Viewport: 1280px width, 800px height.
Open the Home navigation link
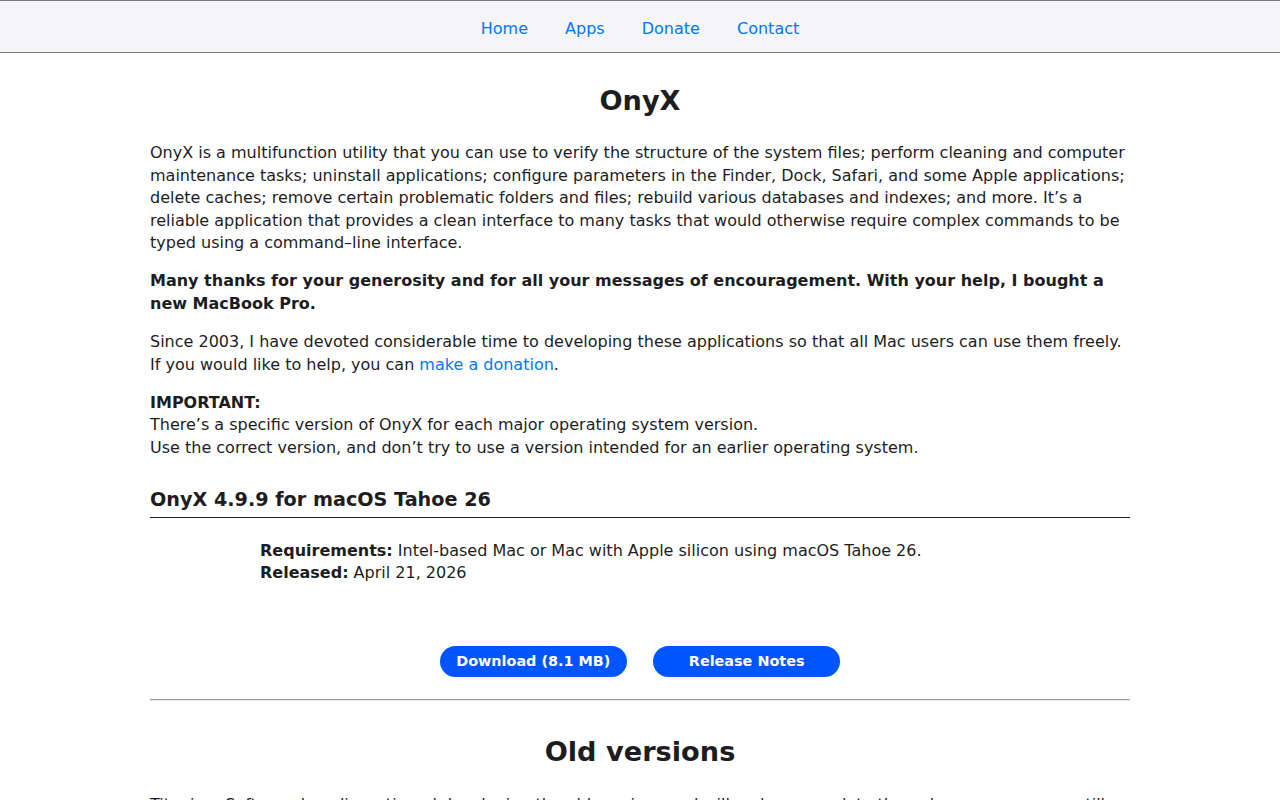[x=504, y=28]
